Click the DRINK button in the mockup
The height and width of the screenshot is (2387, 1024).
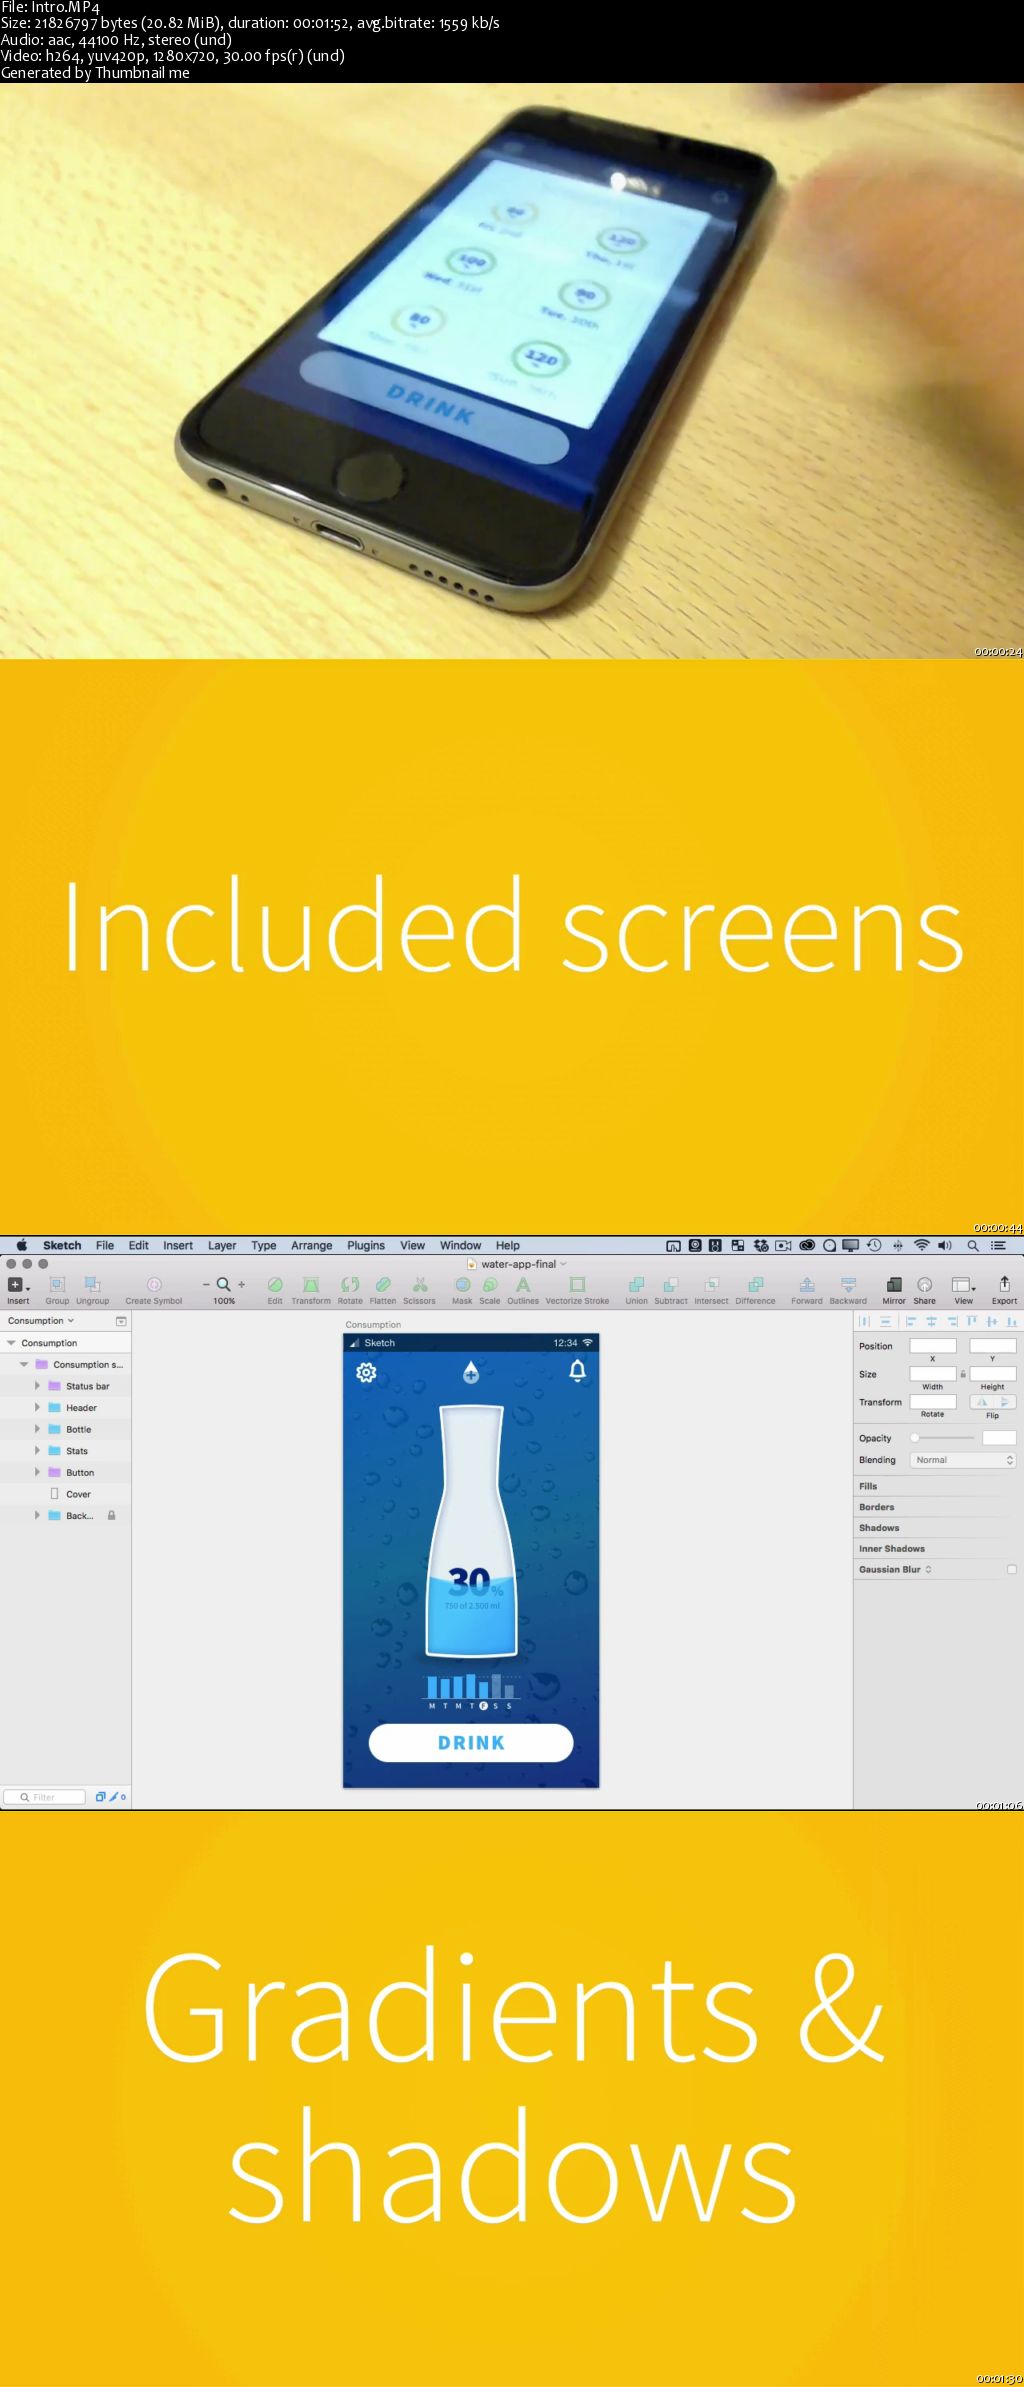click(x=471, y=1743)
